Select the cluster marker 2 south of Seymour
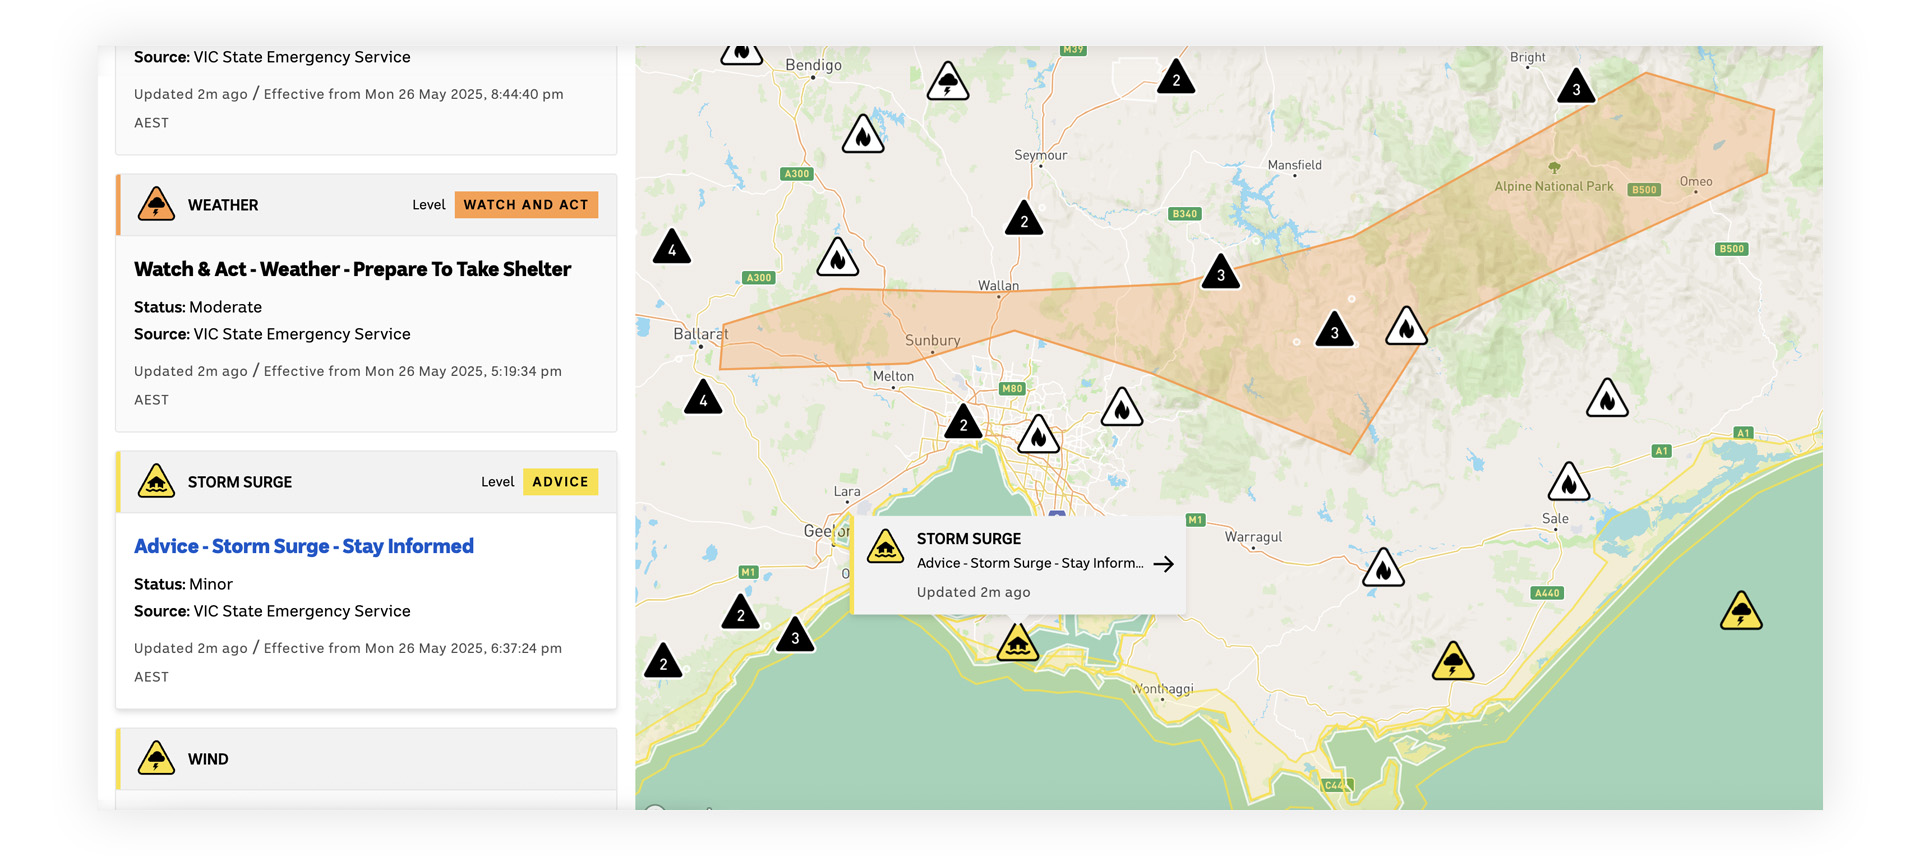The image size is (1920, 866). click(1023, 219)
